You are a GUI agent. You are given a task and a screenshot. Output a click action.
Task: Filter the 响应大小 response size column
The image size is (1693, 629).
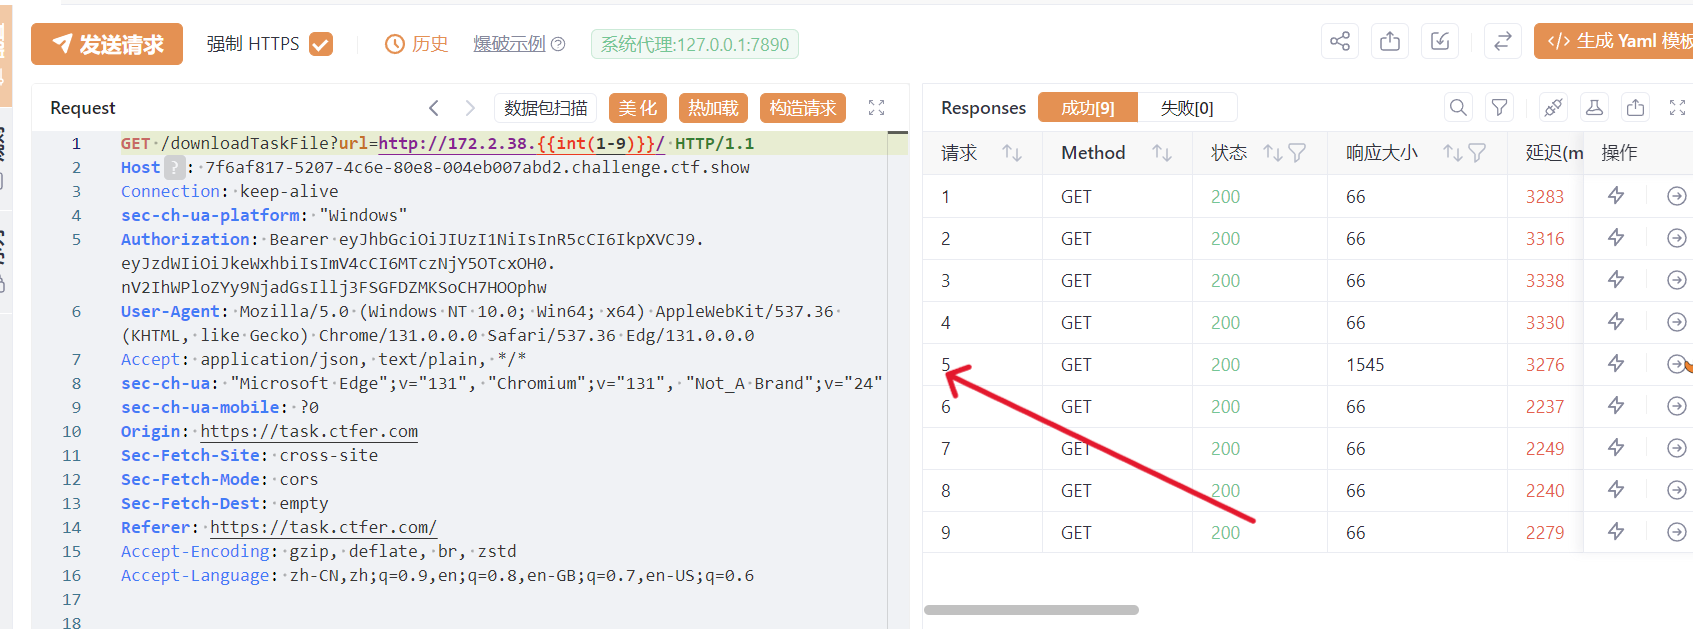coord(1477,153)
